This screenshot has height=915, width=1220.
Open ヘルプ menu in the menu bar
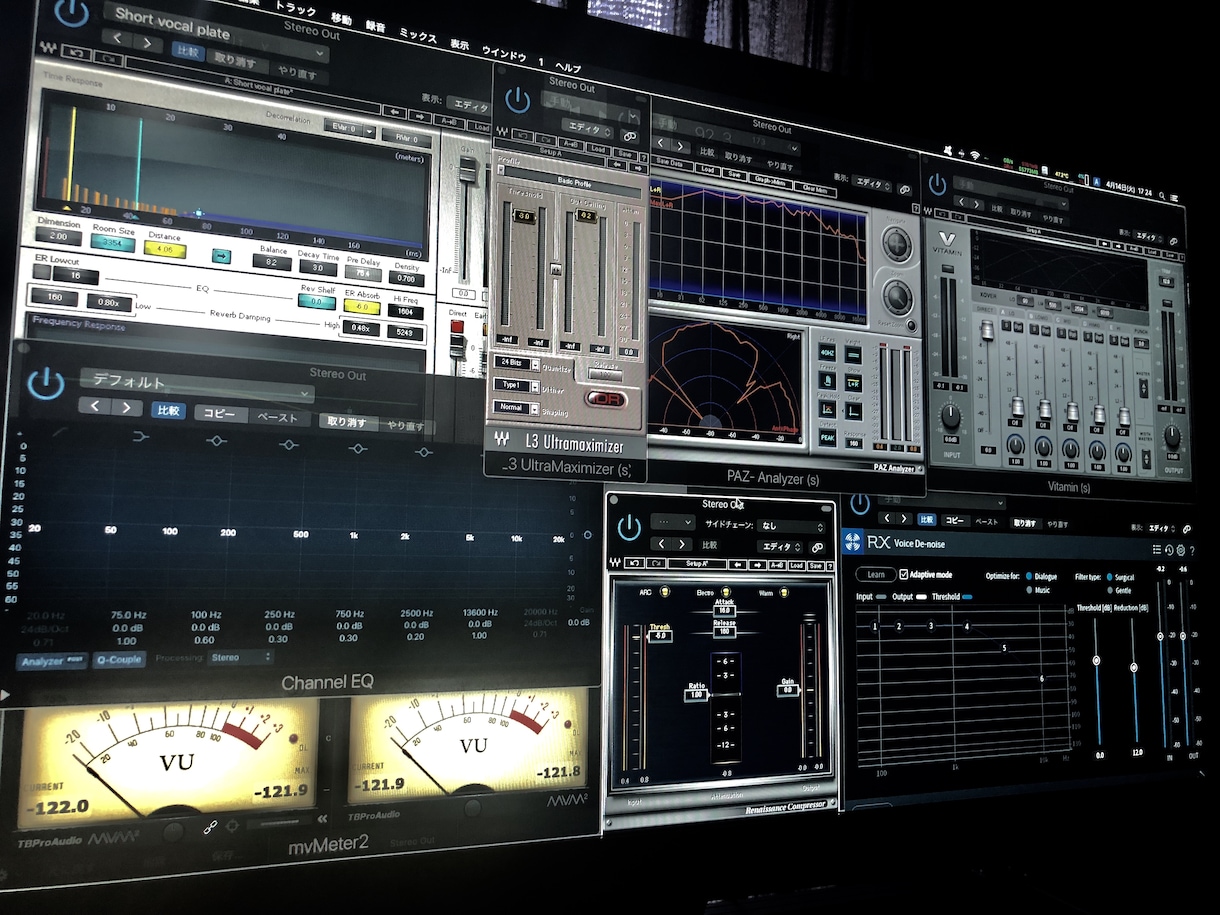coord(567,66)
